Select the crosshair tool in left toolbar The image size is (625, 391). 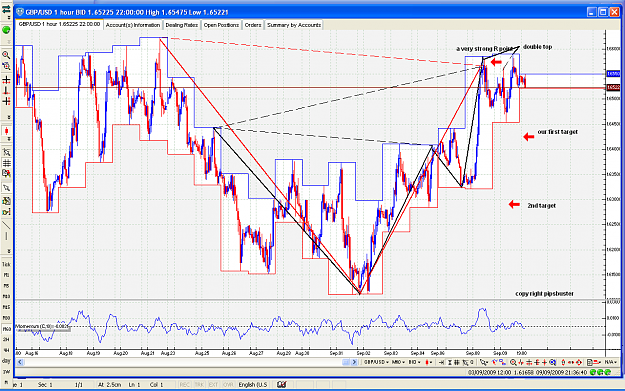6,80
